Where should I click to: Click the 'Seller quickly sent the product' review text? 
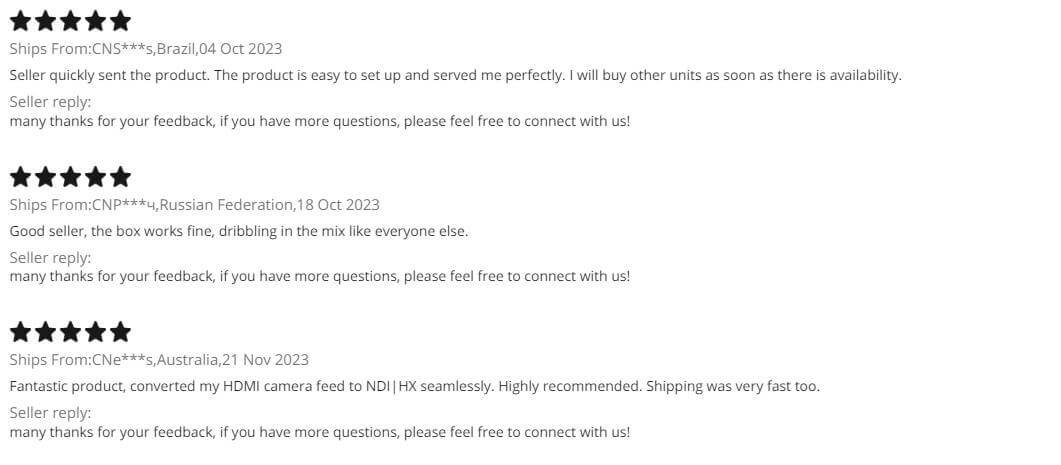tap(455, 75)
